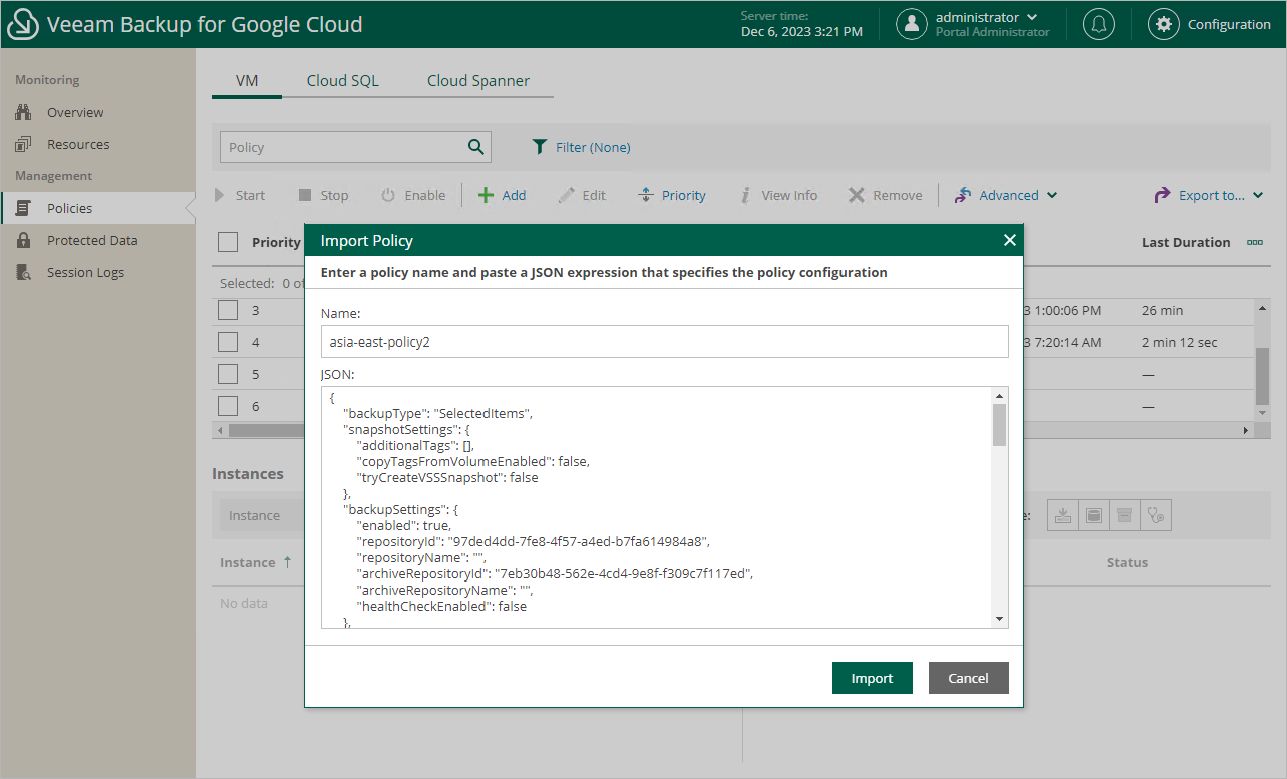
Task: Open the Configuration gear settings
Action: click(x=1163, y=24)
